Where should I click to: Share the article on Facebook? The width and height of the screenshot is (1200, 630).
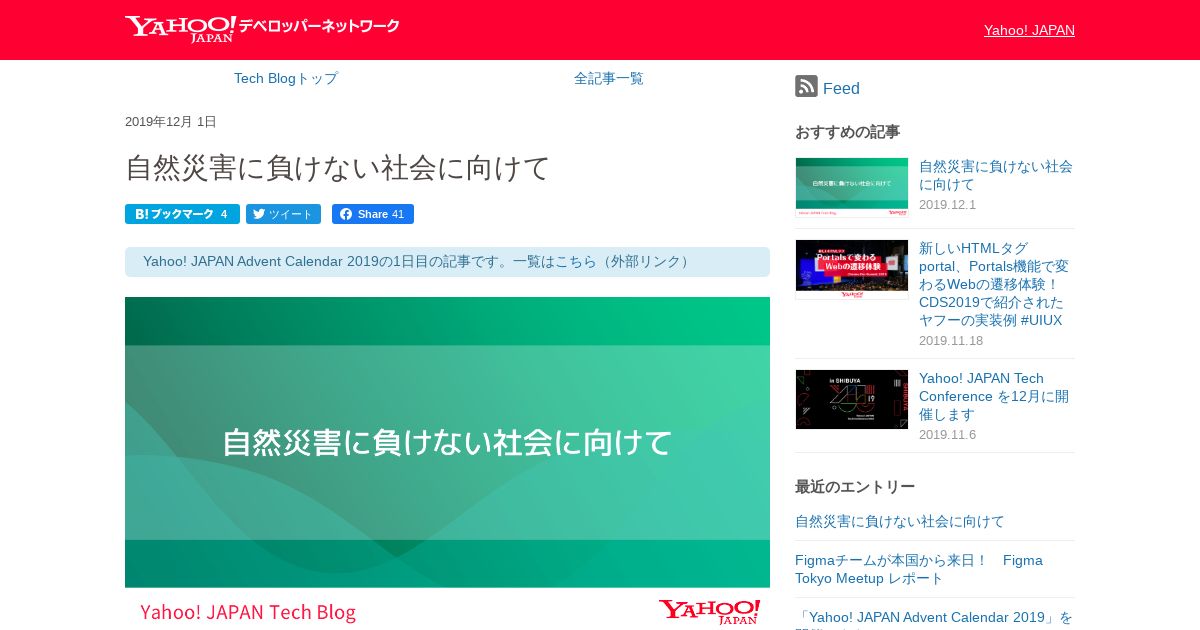pos(372,214)
